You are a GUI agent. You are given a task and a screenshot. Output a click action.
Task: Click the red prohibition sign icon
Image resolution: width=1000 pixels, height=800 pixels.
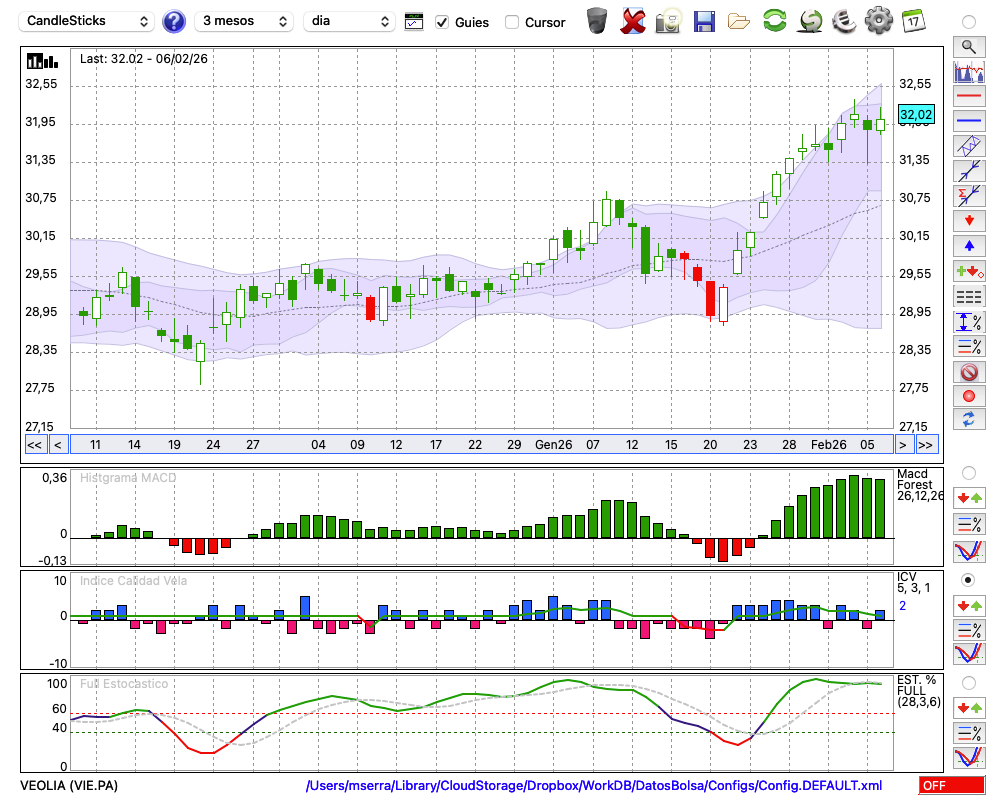(969, 371)
